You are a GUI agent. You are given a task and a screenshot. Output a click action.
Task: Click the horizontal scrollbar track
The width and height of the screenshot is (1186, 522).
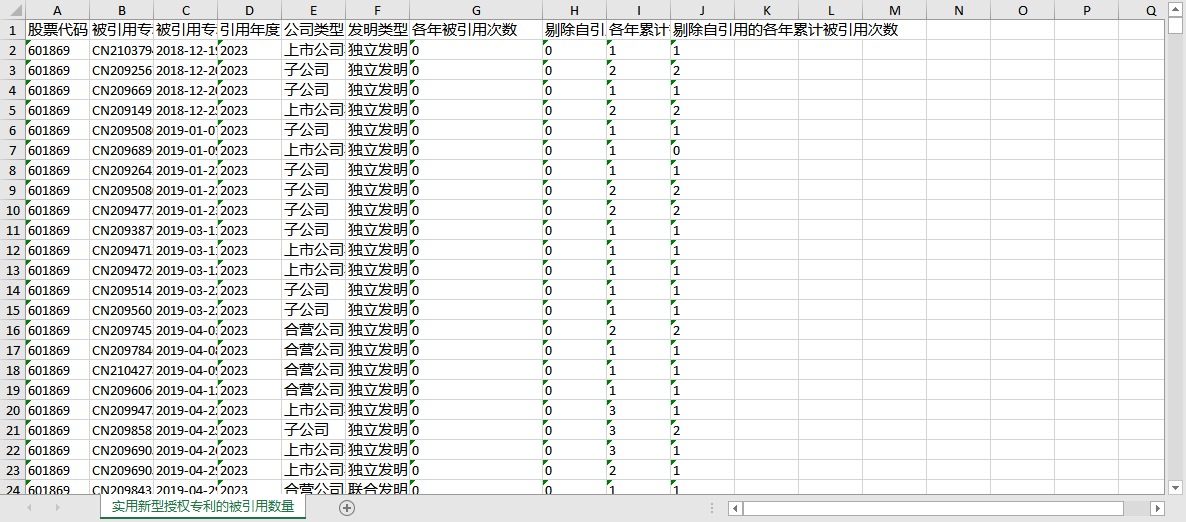tap(945, 508)
